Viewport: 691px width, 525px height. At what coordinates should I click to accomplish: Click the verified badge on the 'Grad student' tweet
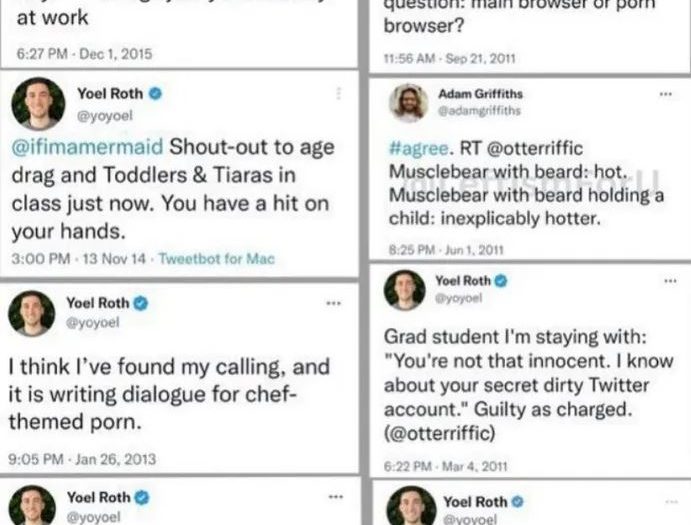(x=500, y=281)
